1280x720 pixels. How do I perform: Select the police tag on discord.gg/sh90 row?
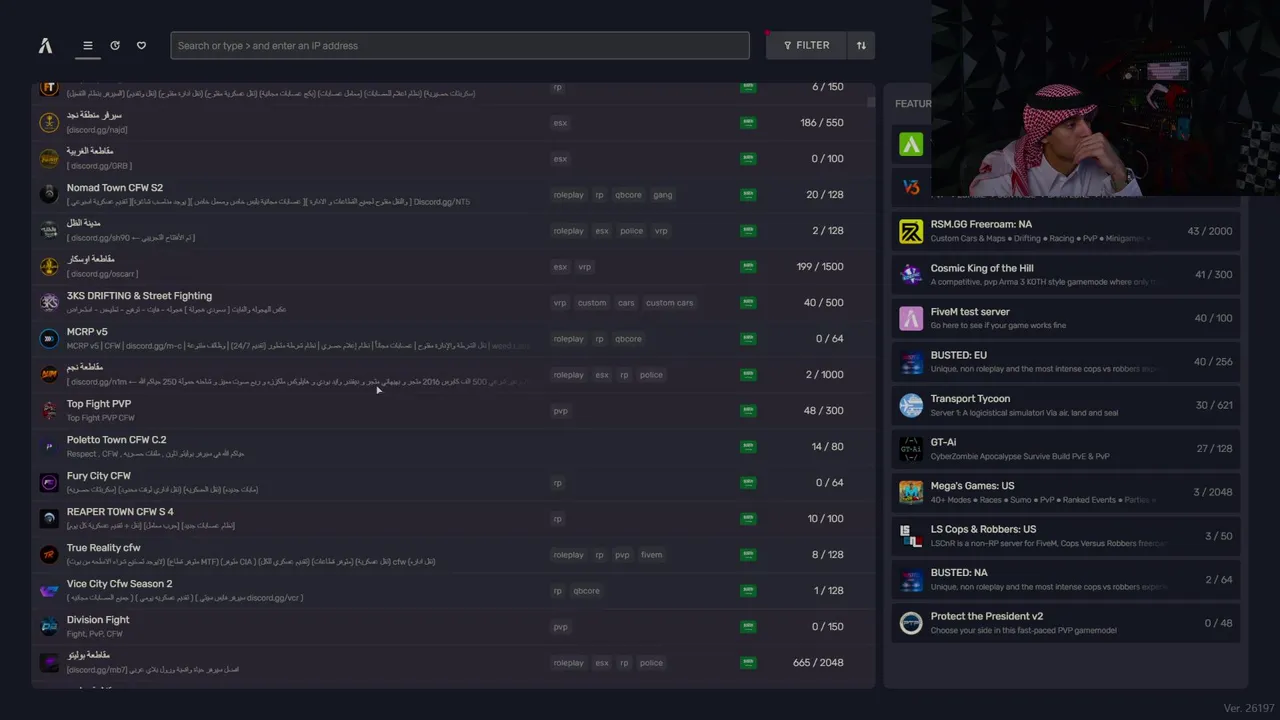pyautogui.click(x=631, y=231)
